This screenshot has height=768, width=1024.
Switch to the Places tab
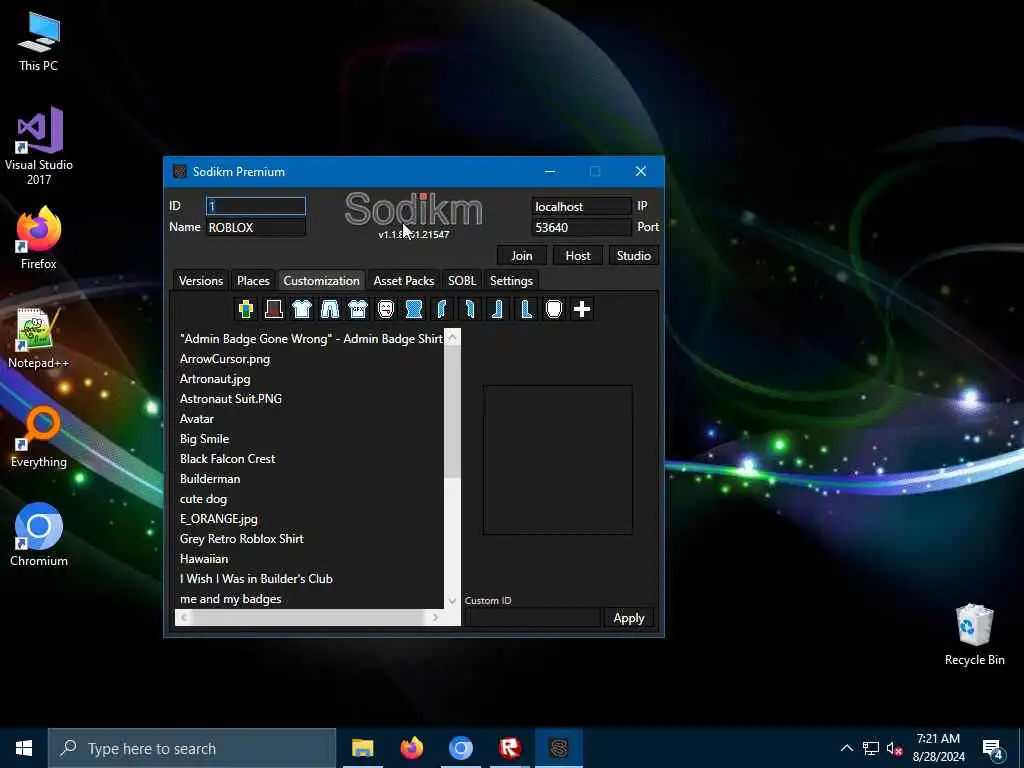pyautogui.click(x=253, y=281)
